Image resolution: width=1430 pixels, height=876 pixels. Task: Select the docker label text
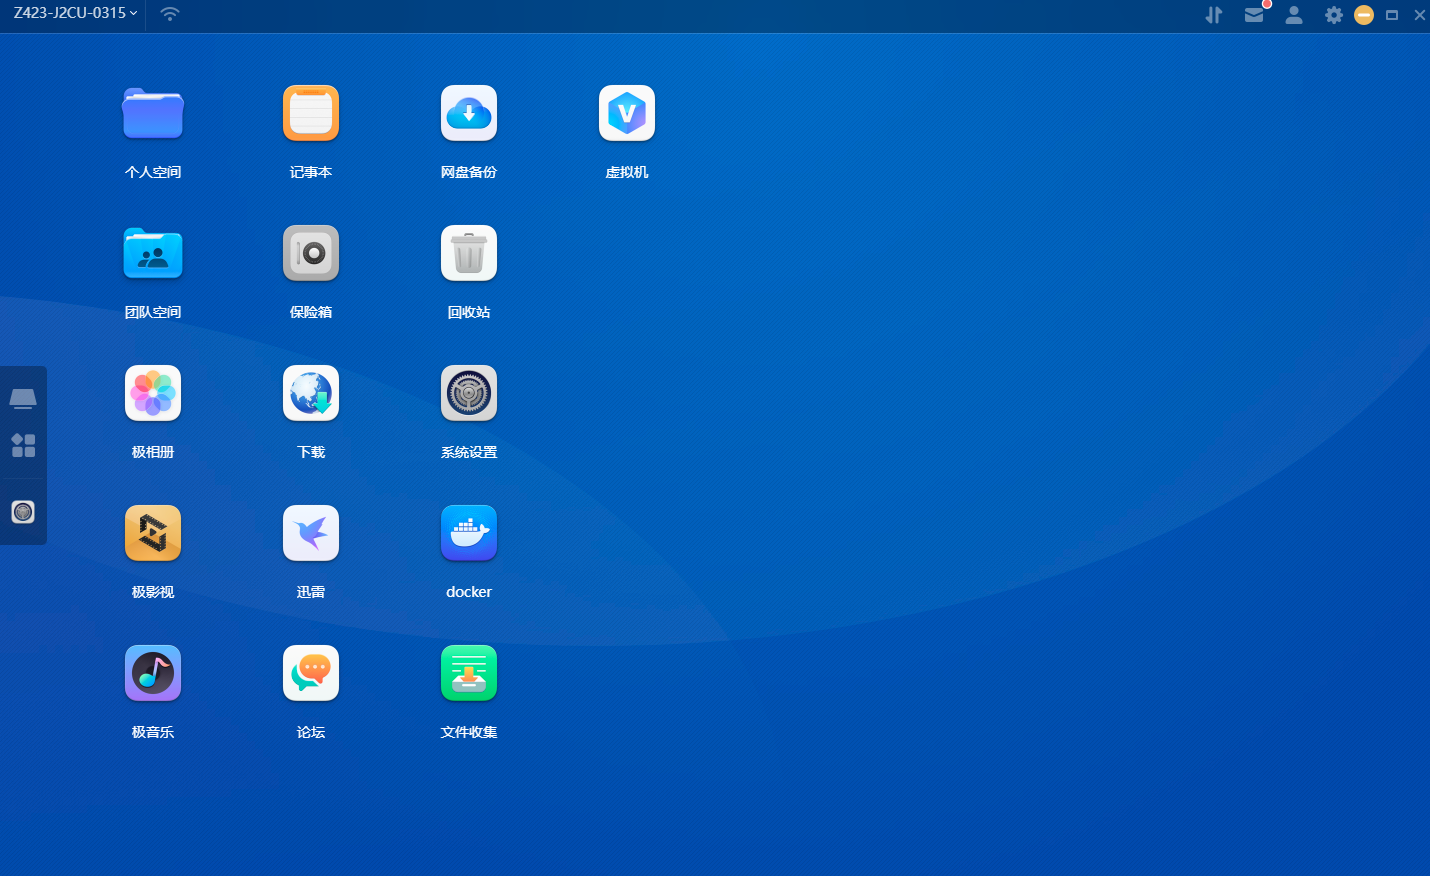[x=469, y=592]
